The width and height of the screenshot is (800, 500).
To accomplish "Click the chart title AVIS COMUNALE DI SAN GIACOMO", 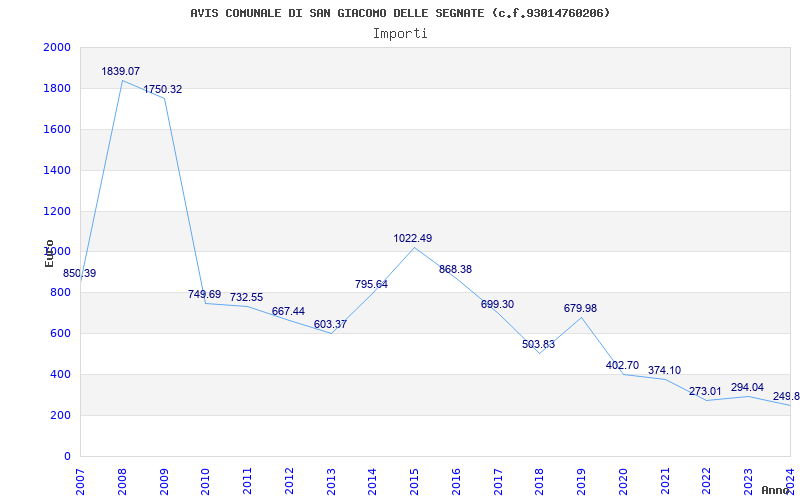I will [x=400, y=13].
